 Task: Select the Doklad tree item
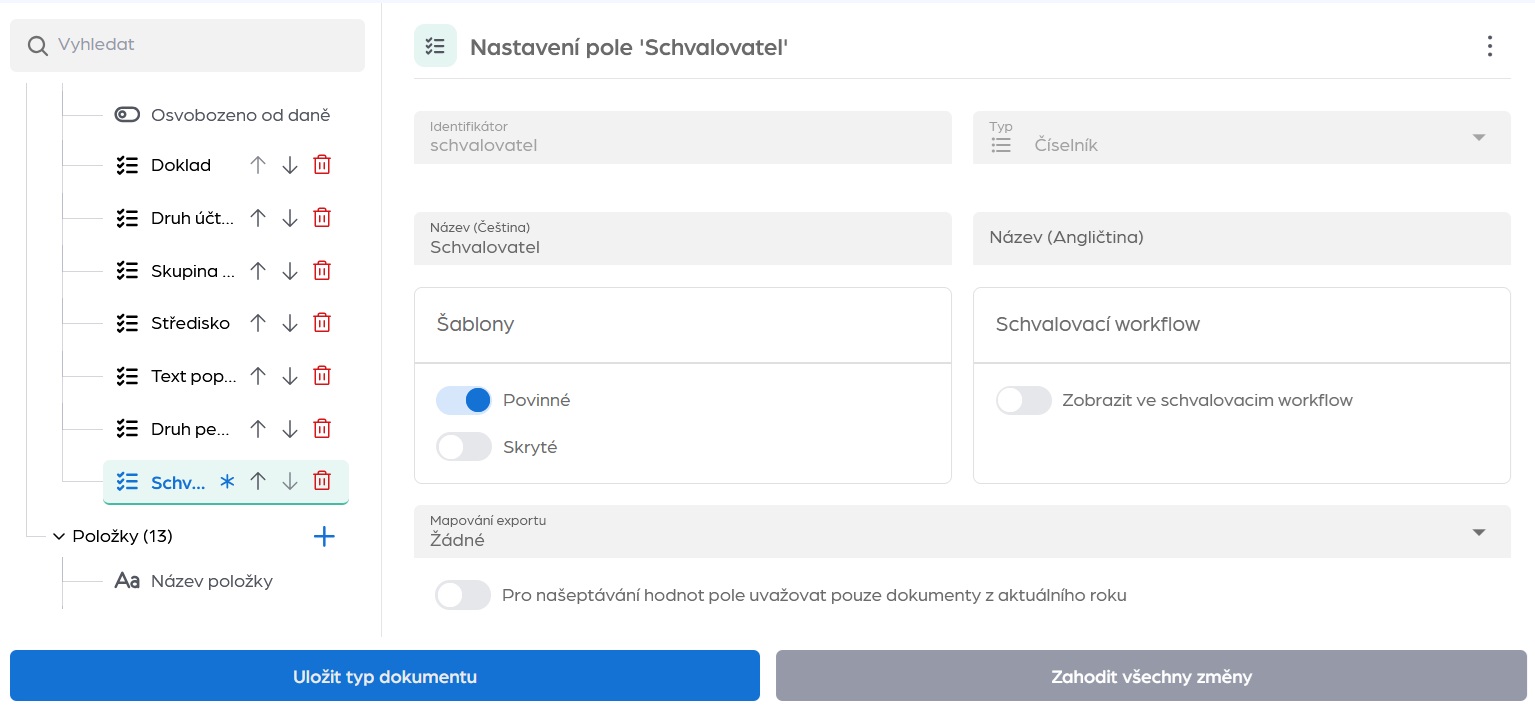181,165
